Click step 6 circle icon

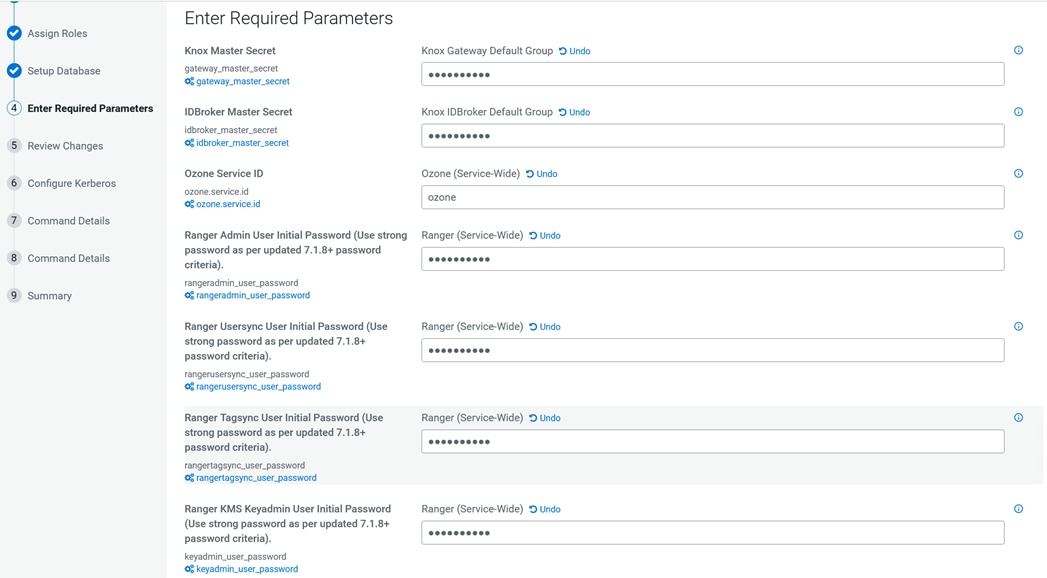(14, 183)
